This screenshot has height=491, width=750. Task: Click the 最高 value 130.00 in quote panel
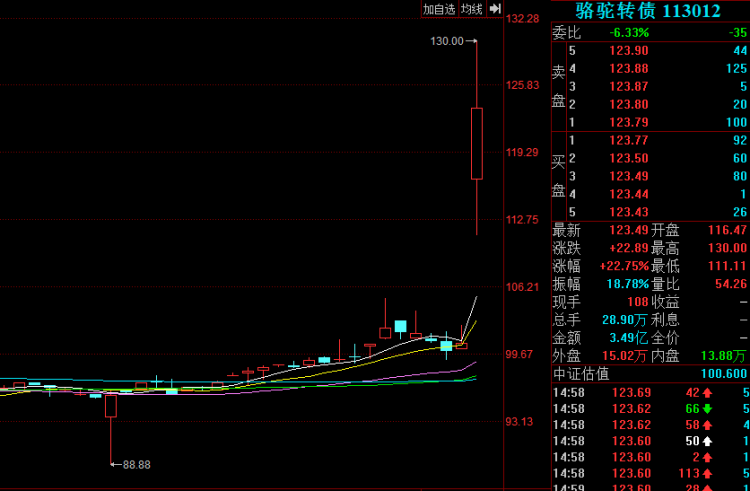(x=727, y=248)
